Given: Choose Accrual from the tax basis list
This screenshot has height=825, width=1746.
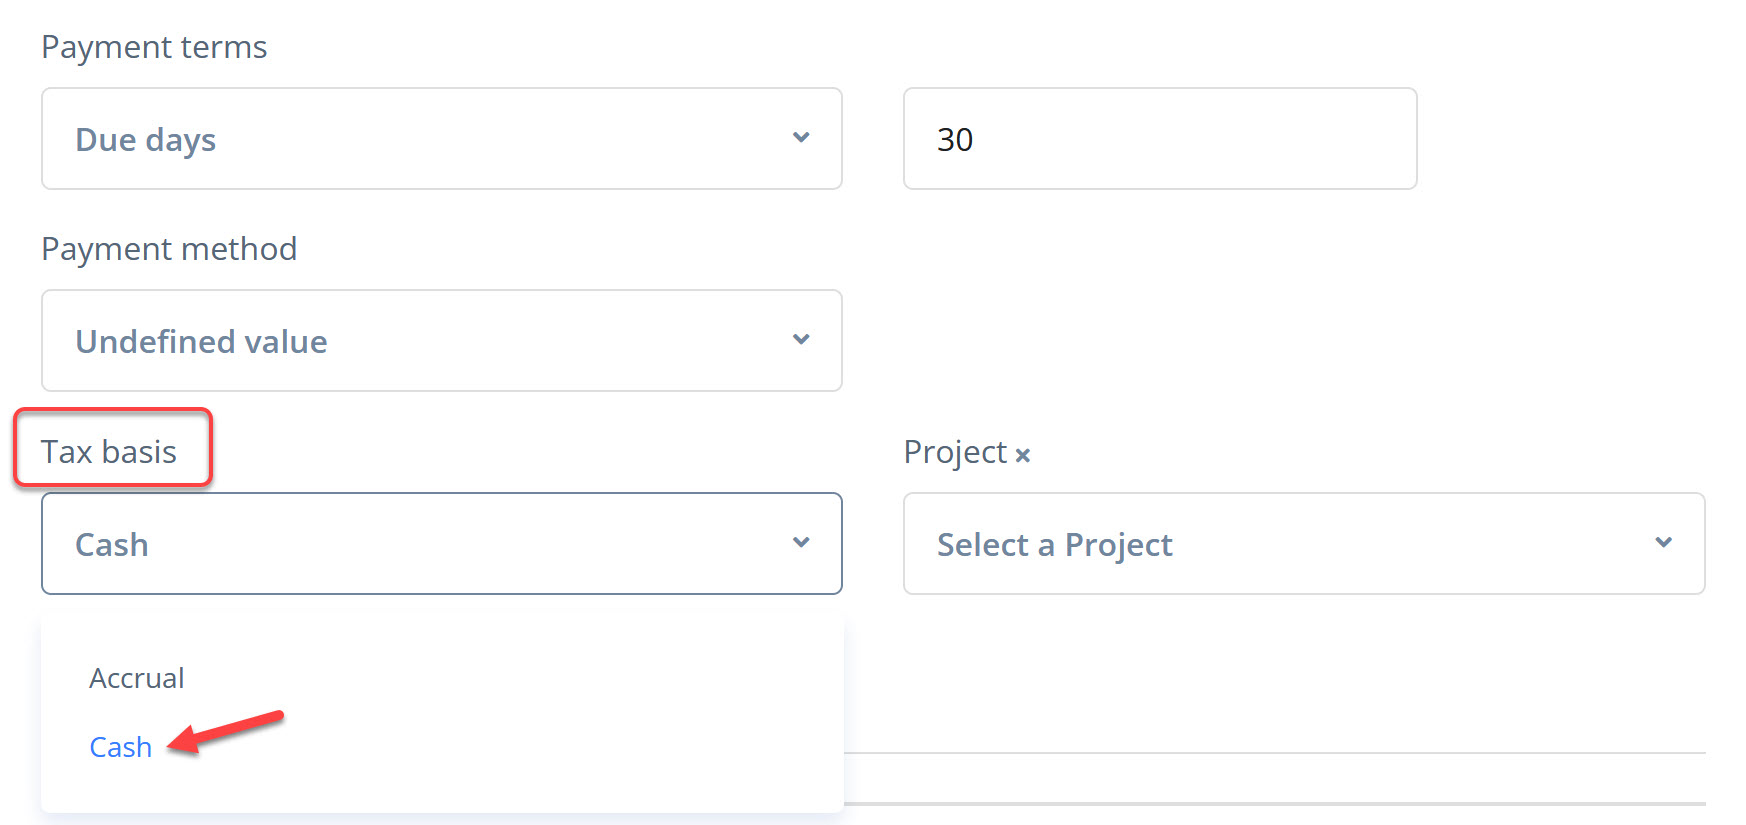Looking at the screenshot, I should pos(137,678).
